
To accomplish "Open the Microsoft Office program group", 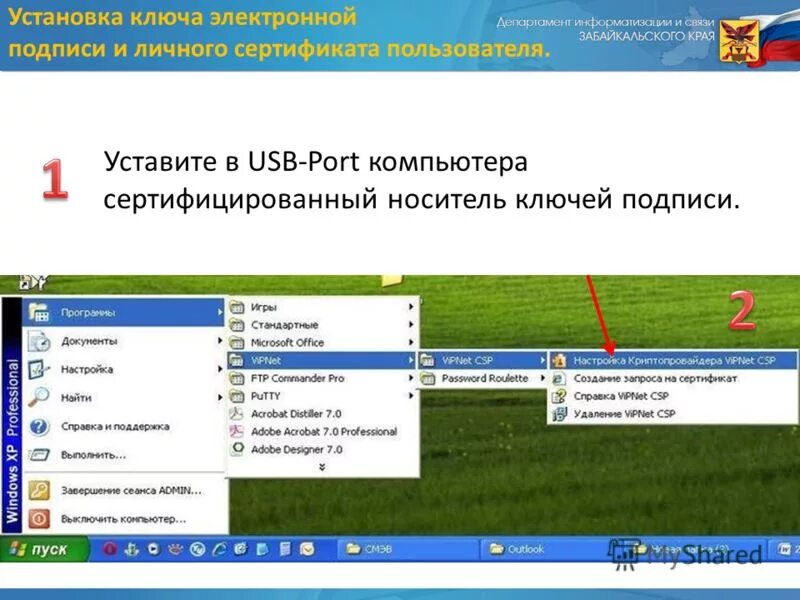I will pyautogui.click(x=322, y=343).
